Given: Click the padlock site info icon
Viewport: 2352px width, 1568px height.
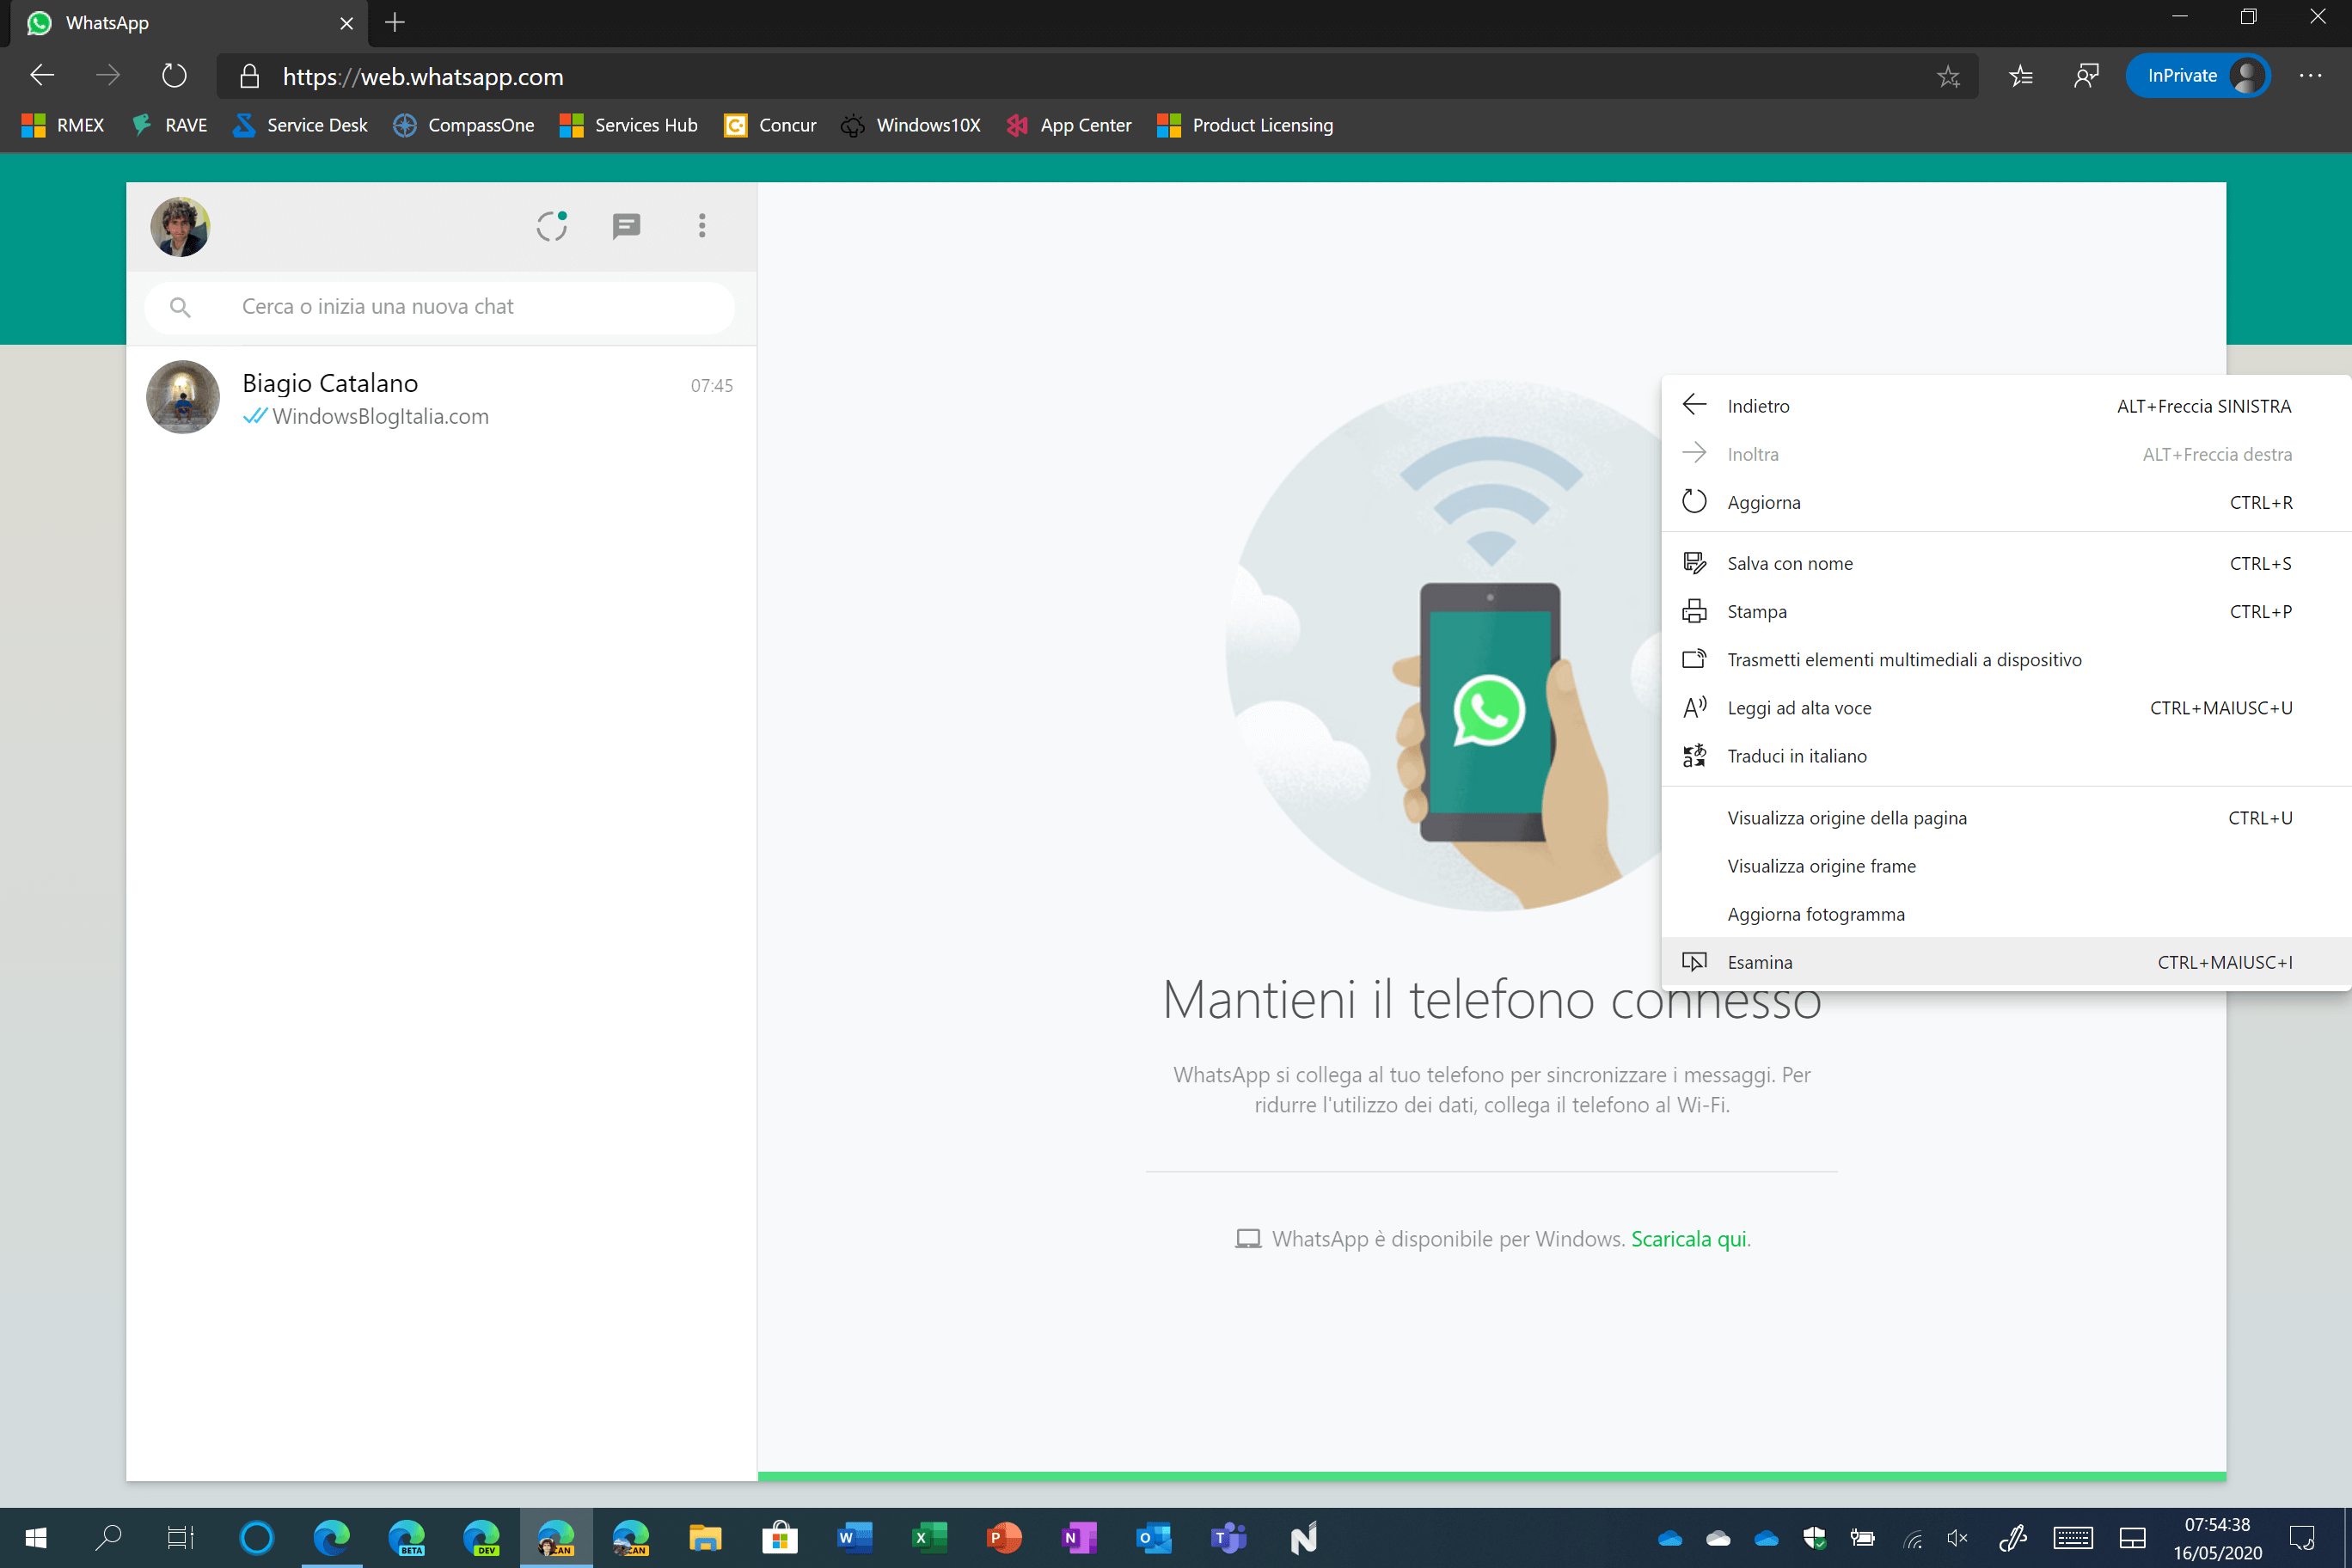Looking at the screenshot, I should click(250, 77).
